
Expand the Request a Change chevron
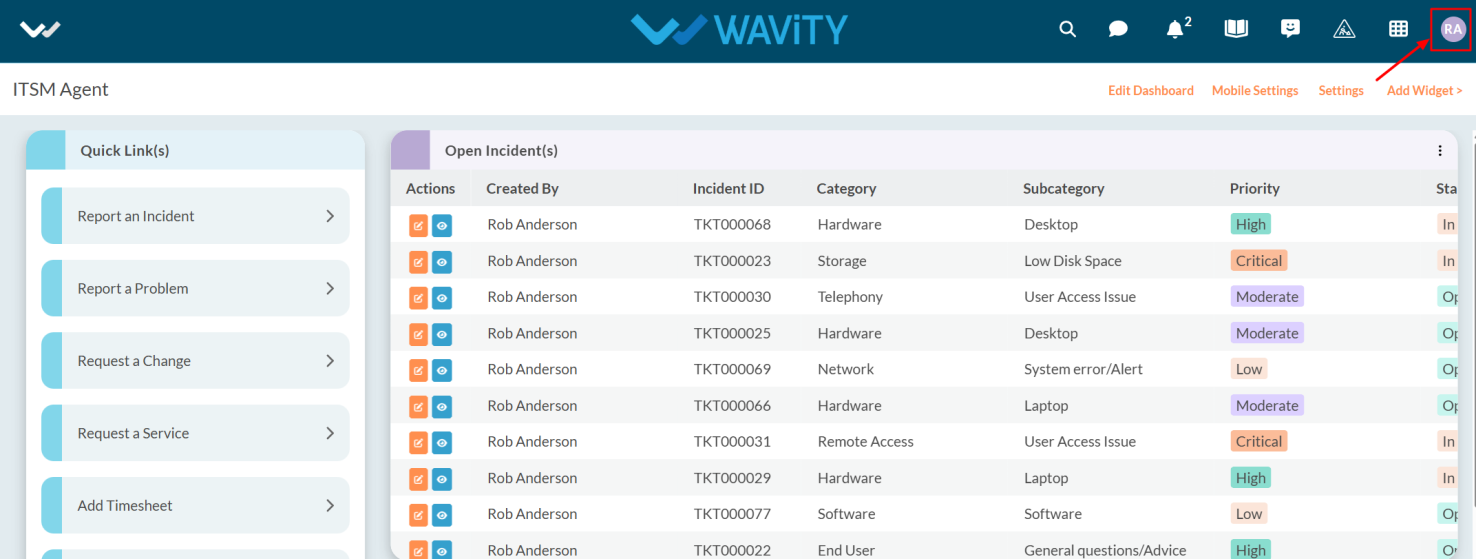pos(330,361)
